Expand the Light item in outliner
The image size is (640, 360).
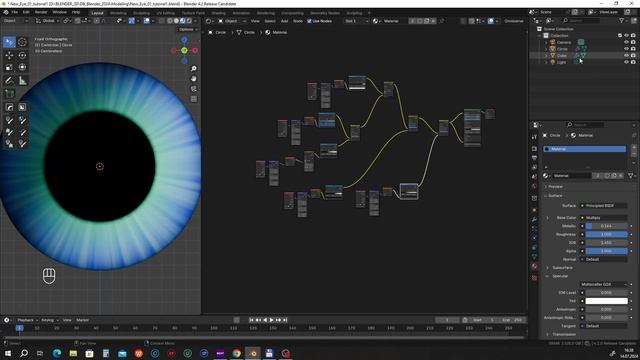(546, 62)
